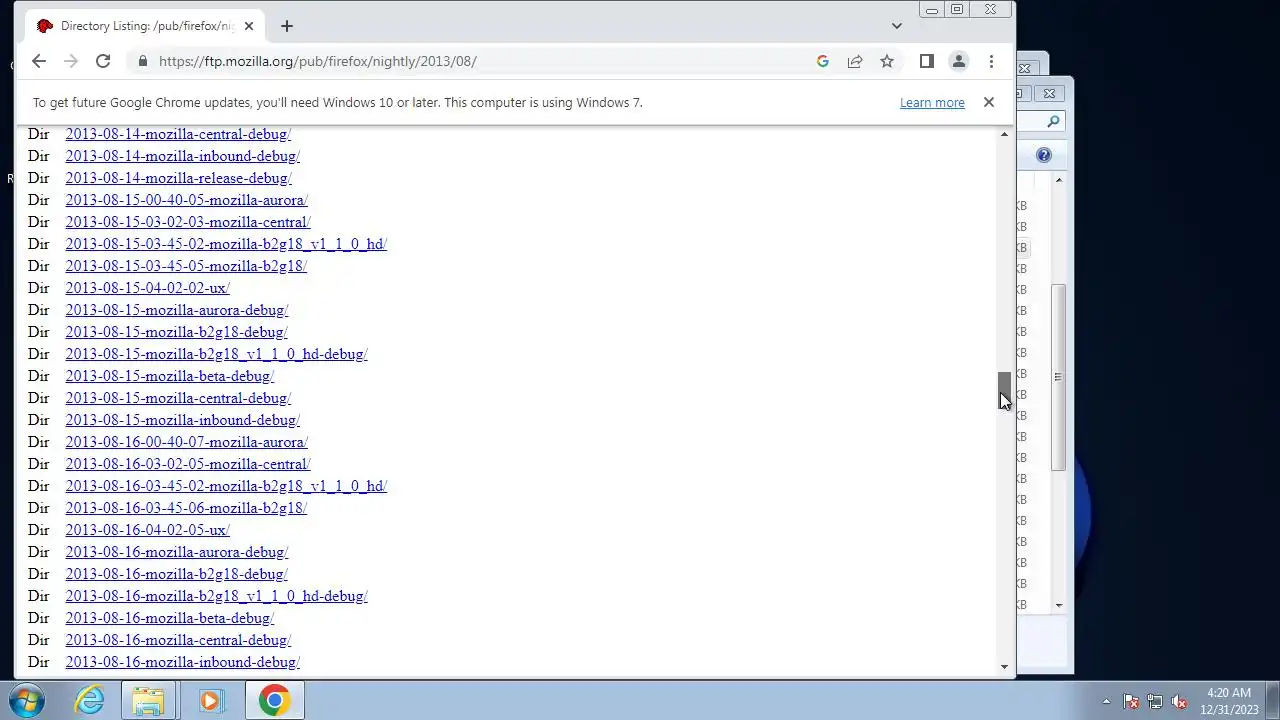Open the Learn more link
1280x720 pixels.
coord(932,102)
